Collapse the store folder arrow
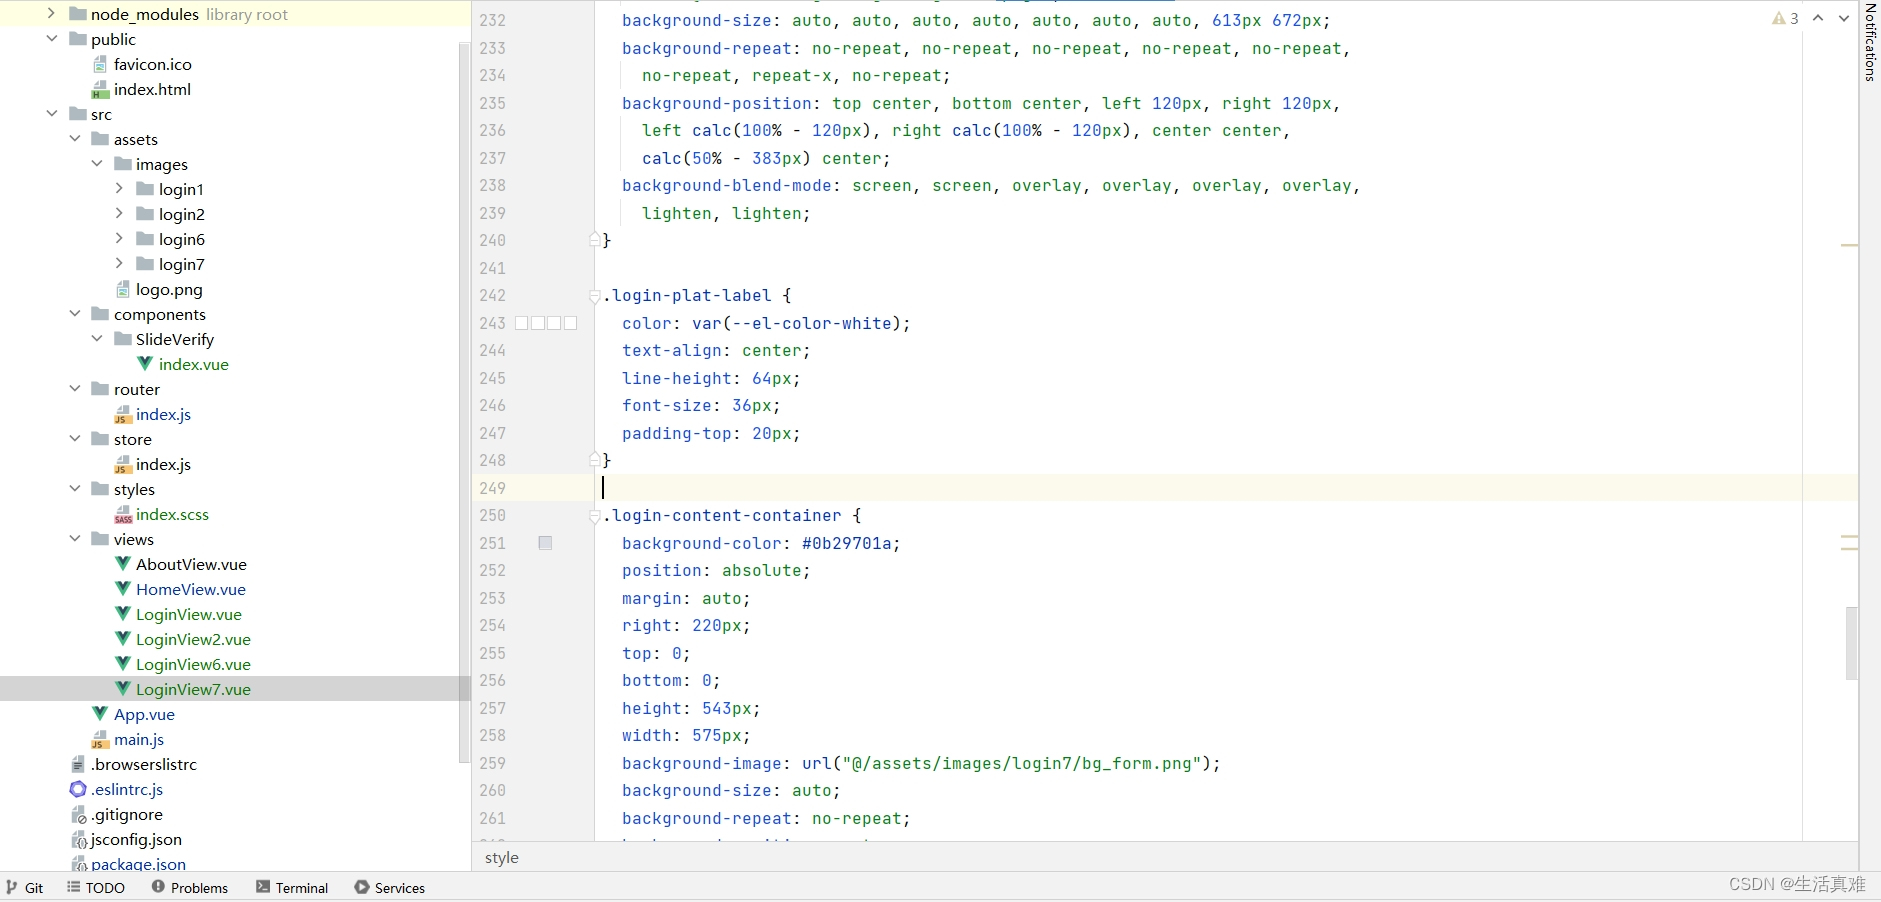 pos(75,439)
